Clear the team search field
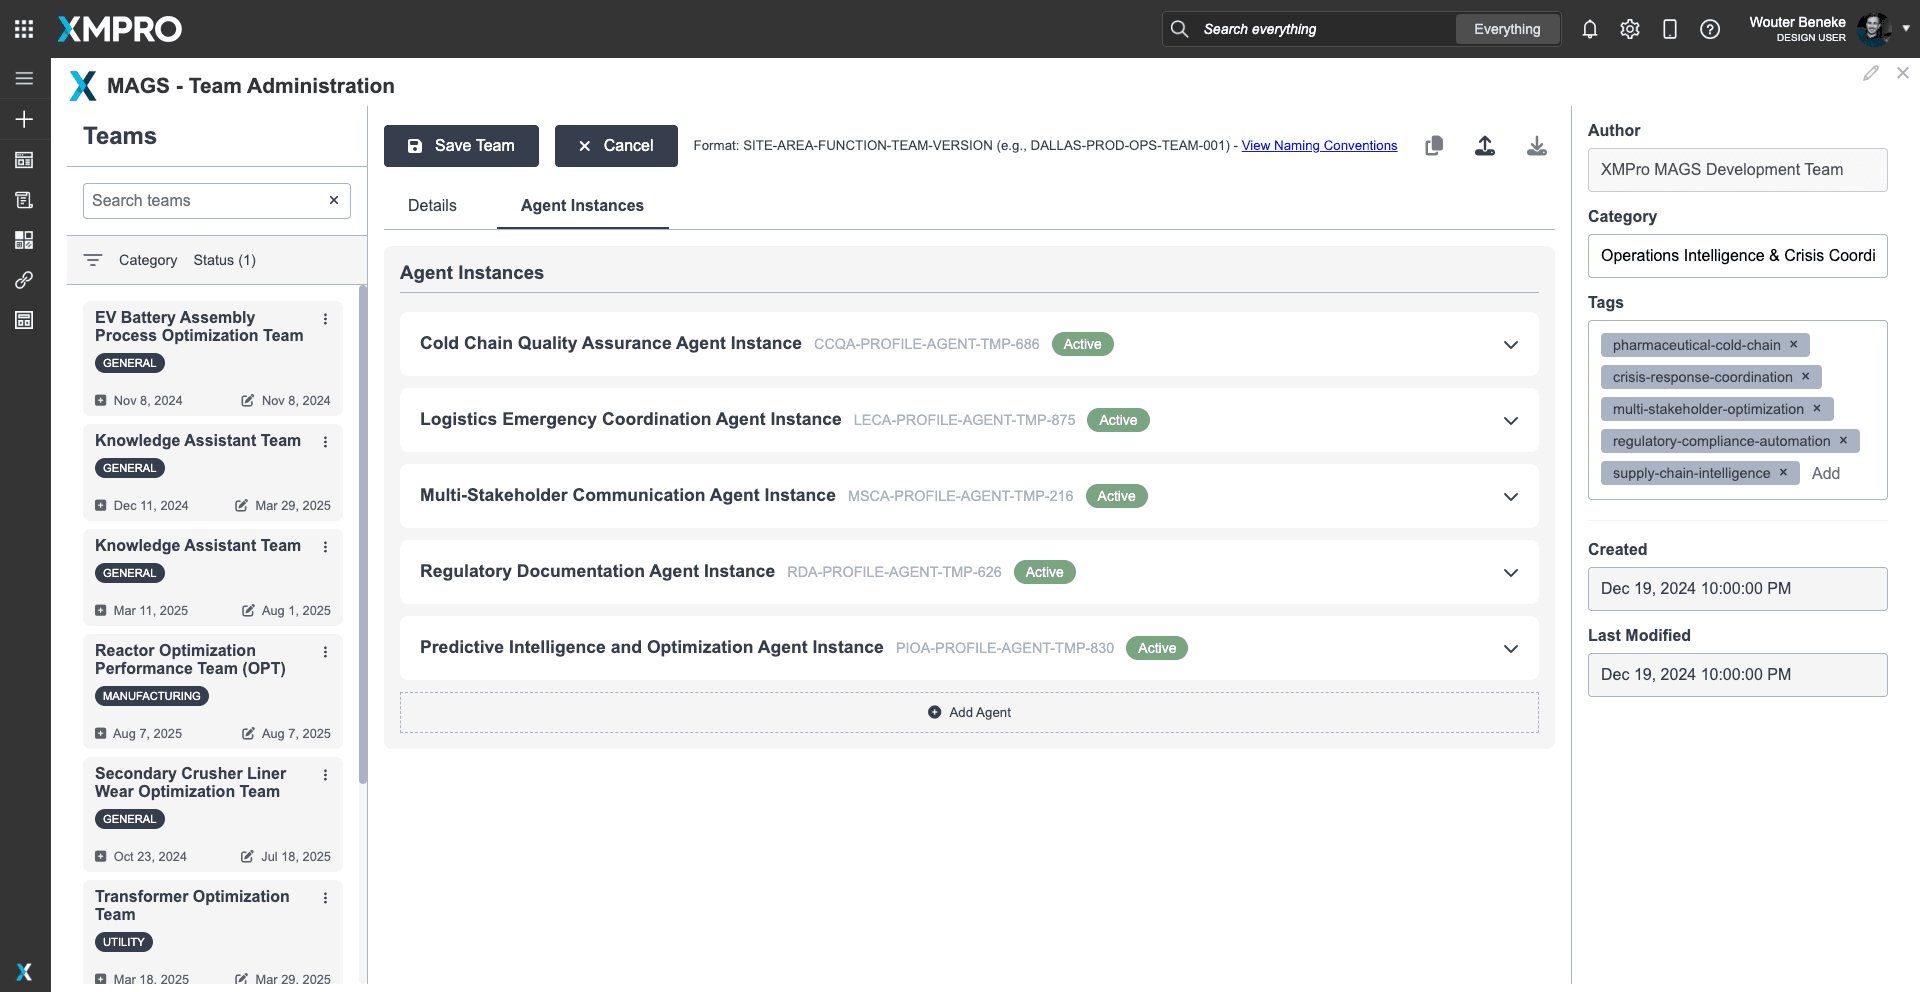 (334, 200)
